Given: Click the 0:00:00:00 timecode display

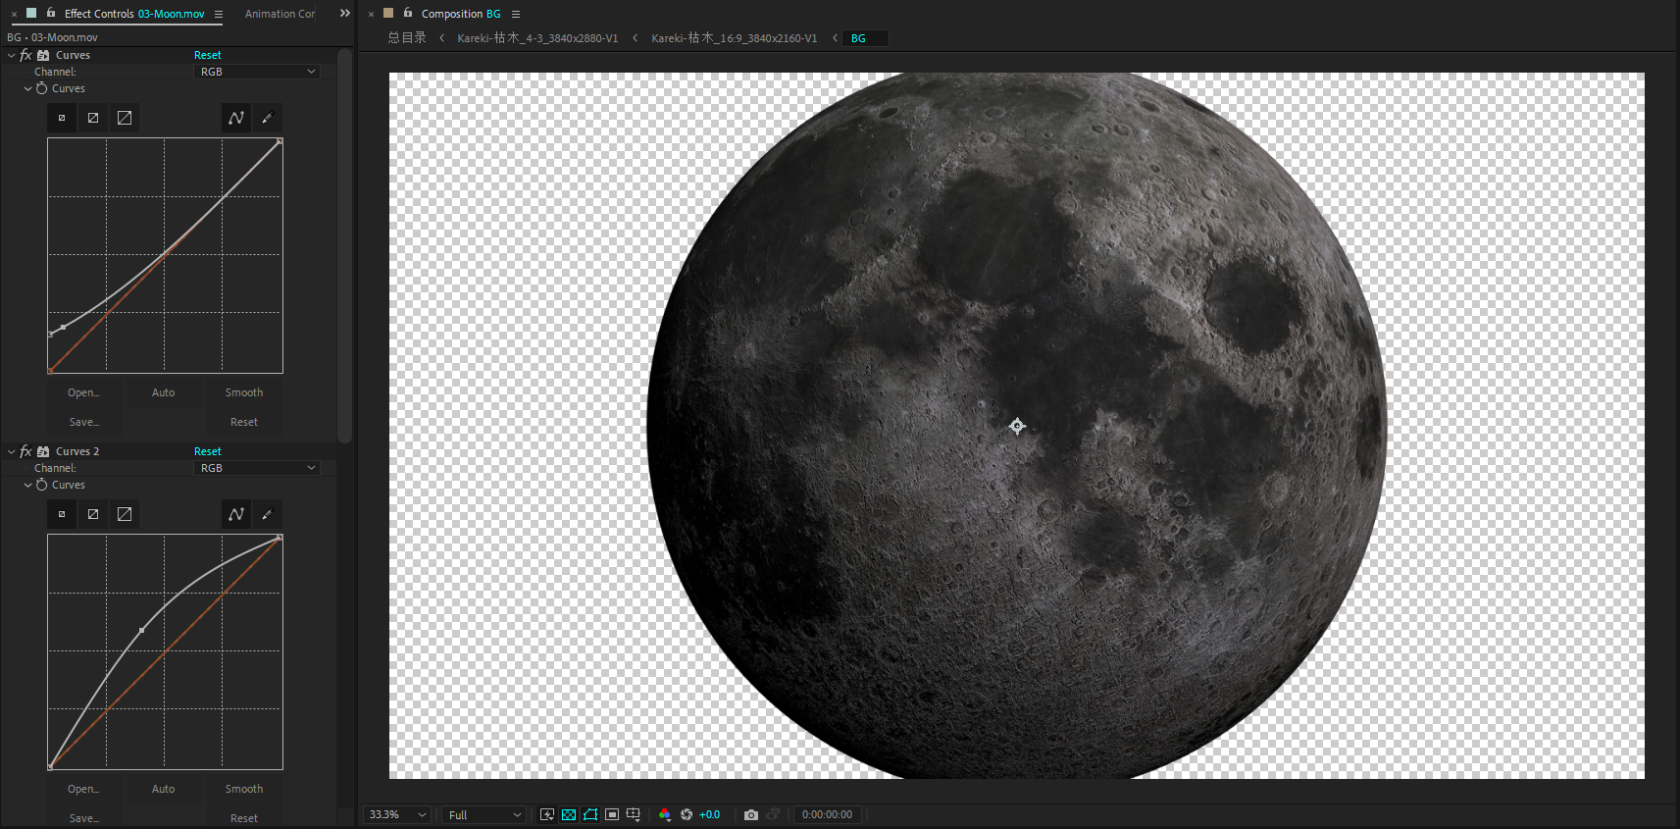Looking at the screenshot, I should coord(827,815).
